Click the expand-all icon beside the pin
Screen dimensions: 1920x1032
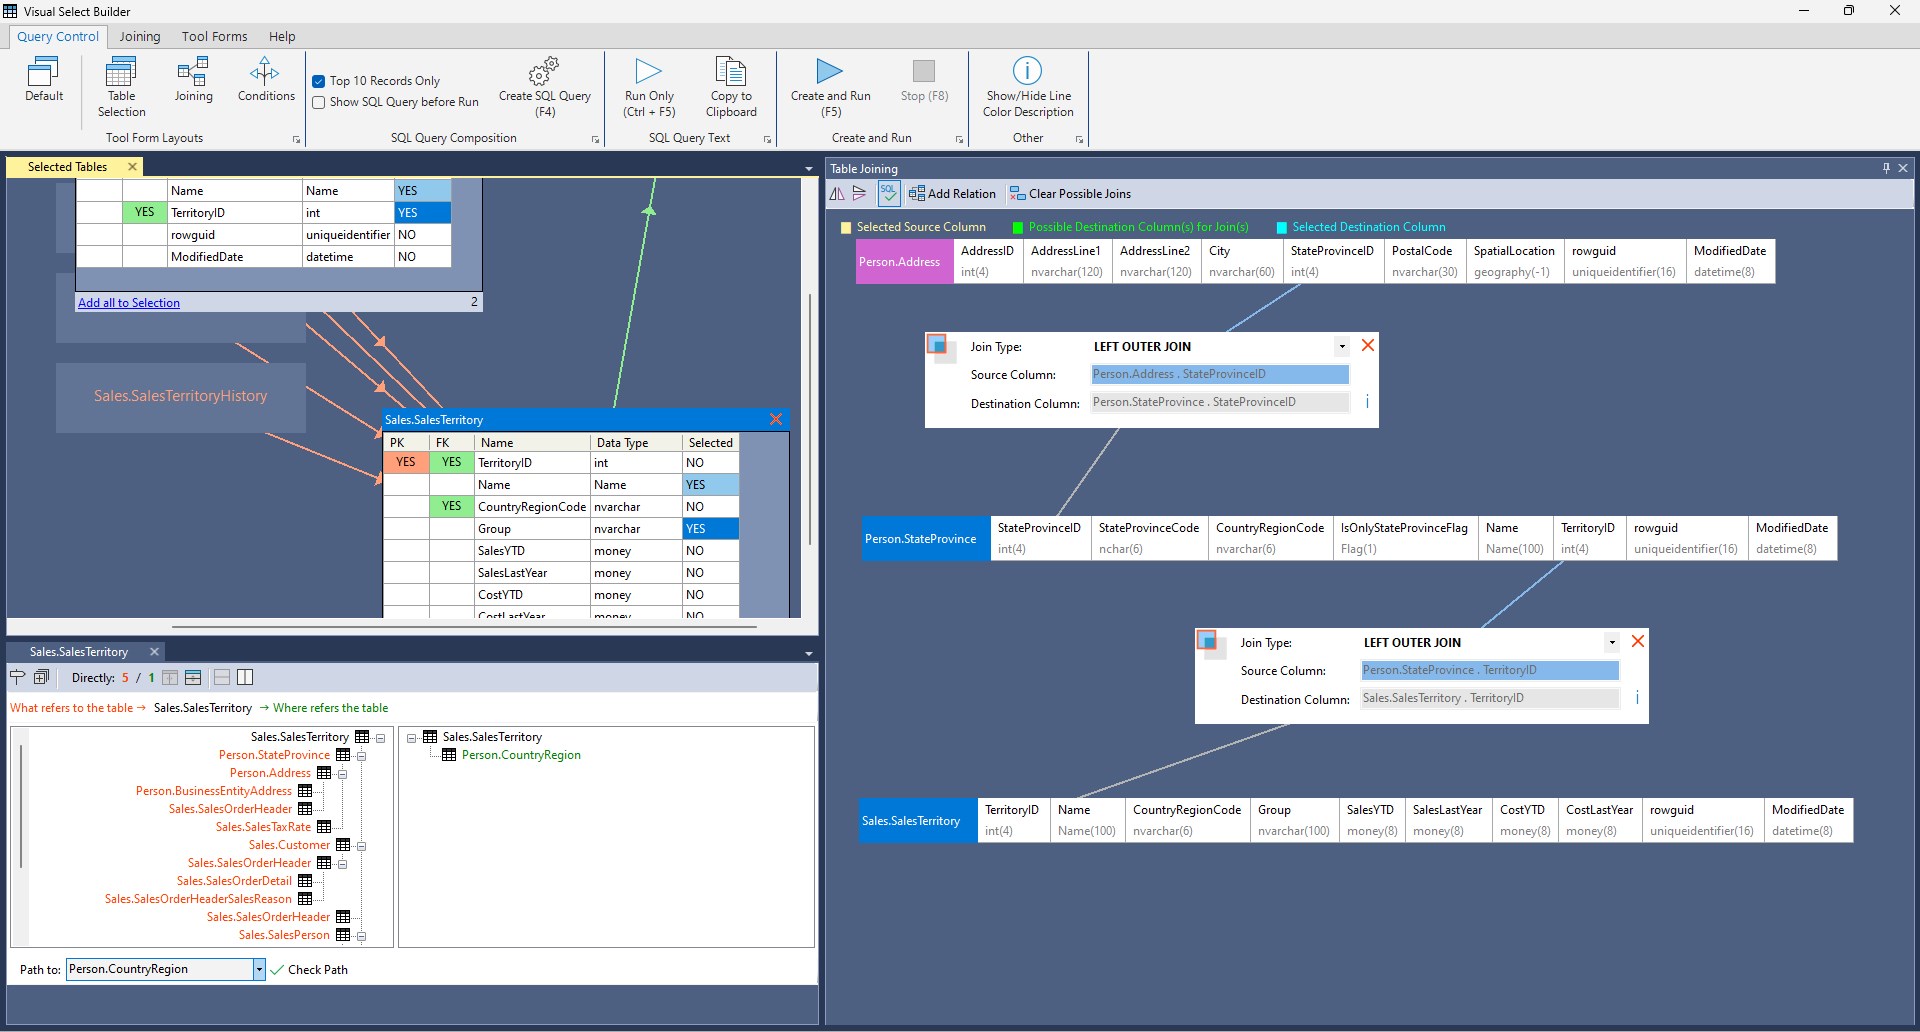(41, 677)
